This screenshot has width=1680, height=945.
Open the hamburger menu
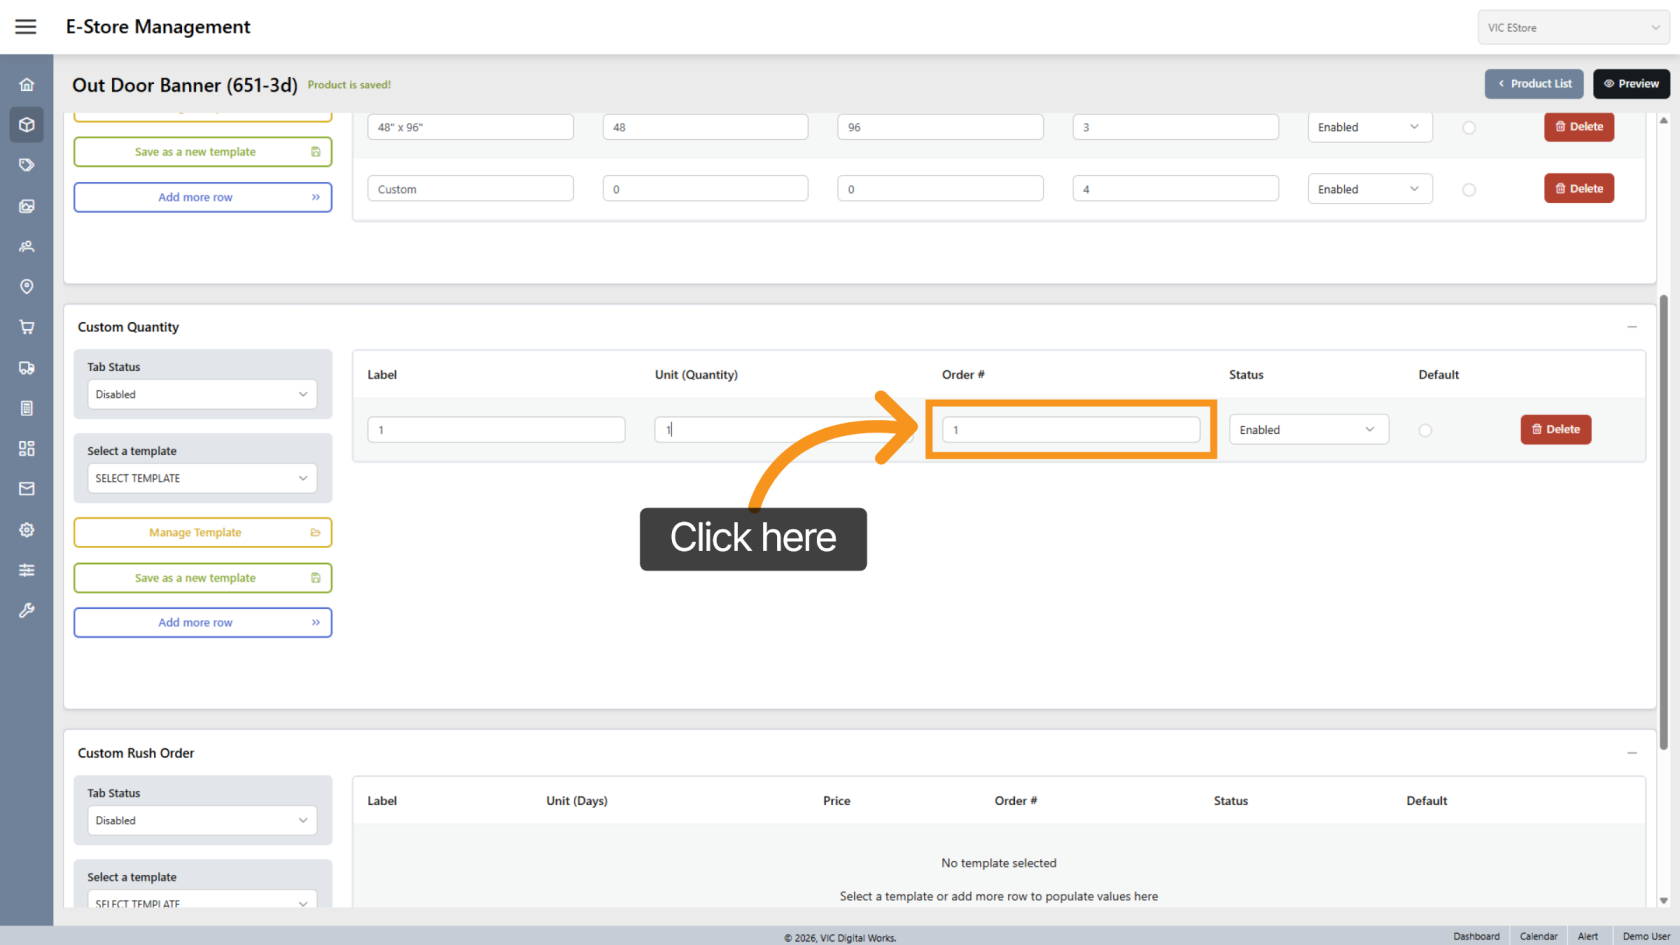click(x=26, y=27)
